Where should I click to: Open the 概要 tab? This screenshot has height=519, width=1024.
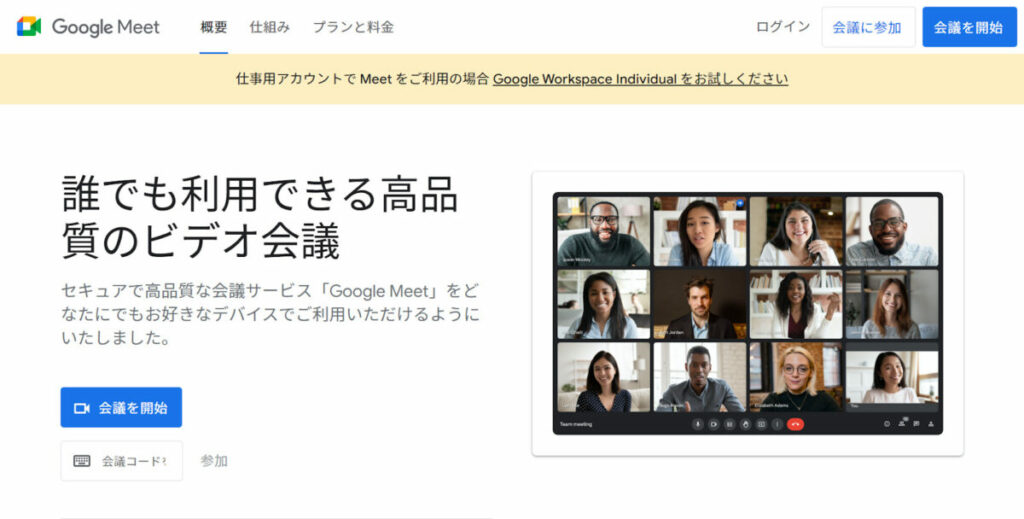pyautogui.click(x=214, y=27)
